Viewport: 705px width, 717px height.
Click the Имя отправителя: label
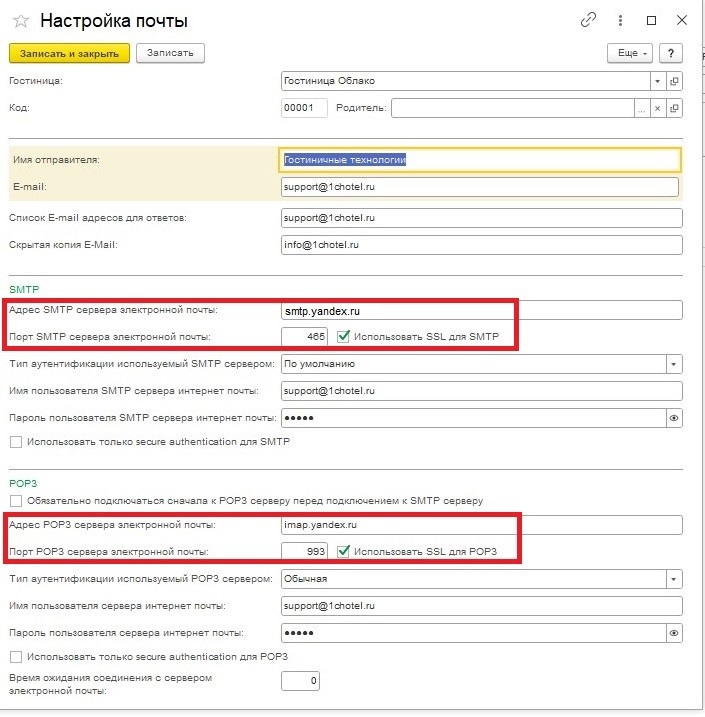click(56, 160)
